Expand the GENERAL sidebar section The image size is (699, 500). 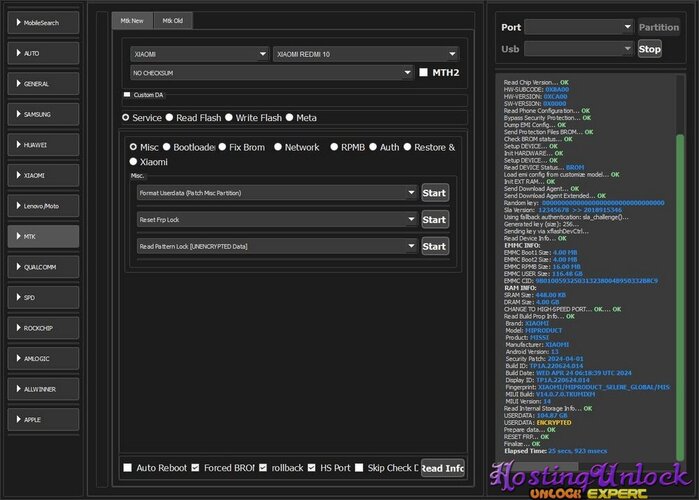(43, 84)
